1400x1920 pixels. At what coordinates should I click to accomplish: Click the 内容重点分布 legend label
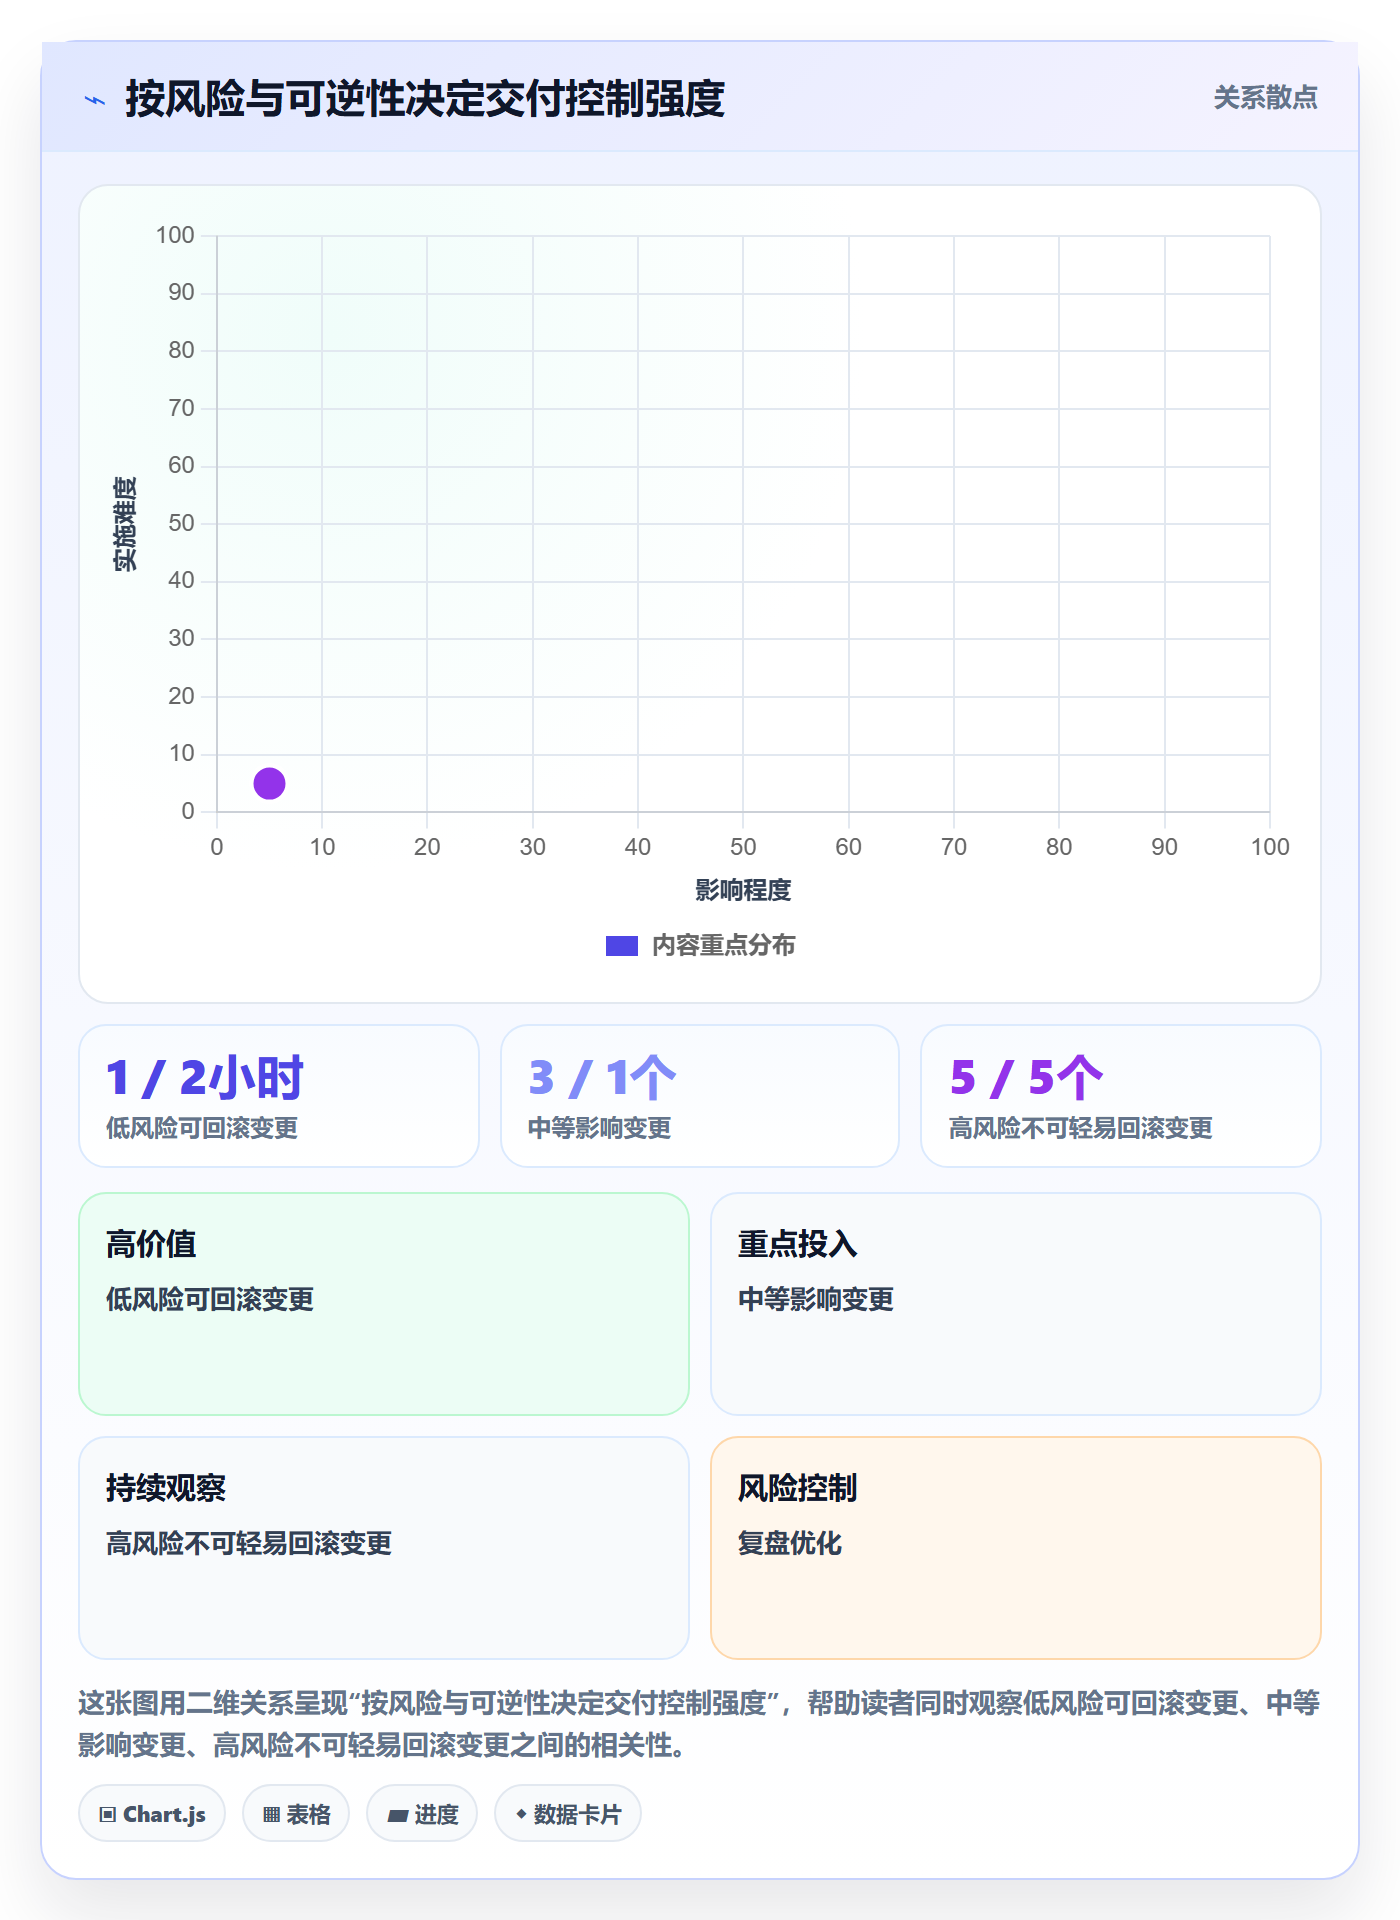(x=723, y=946)
